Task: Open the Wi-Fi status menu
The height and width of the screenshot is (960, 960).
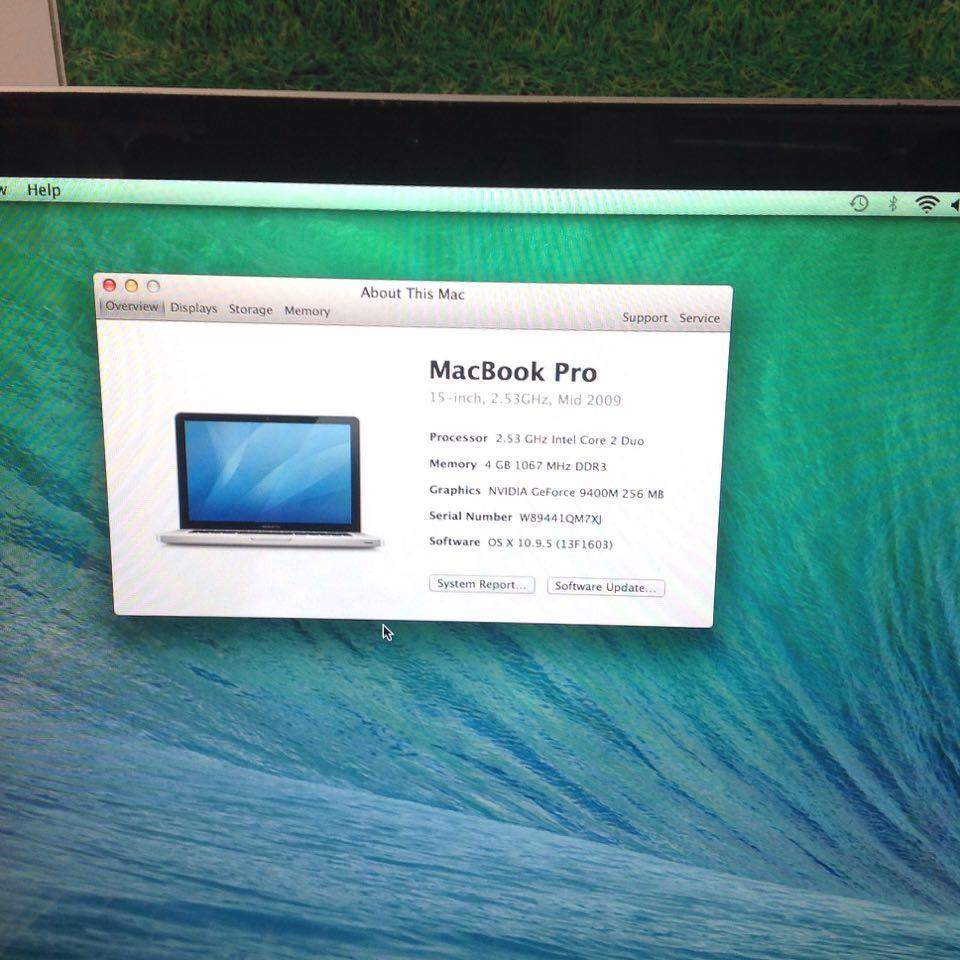Action: pos(928,204)
